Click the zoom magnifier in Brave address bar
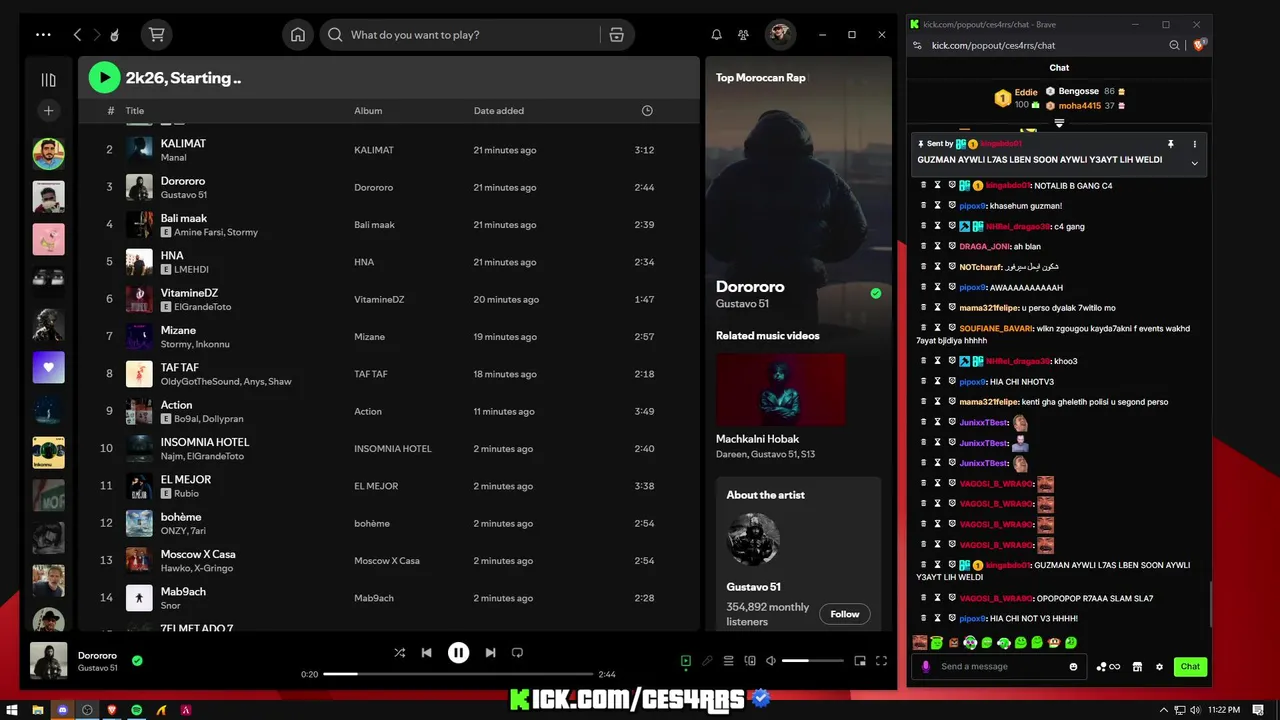This screenshot has width=1280, height=720. (1175, 45)
